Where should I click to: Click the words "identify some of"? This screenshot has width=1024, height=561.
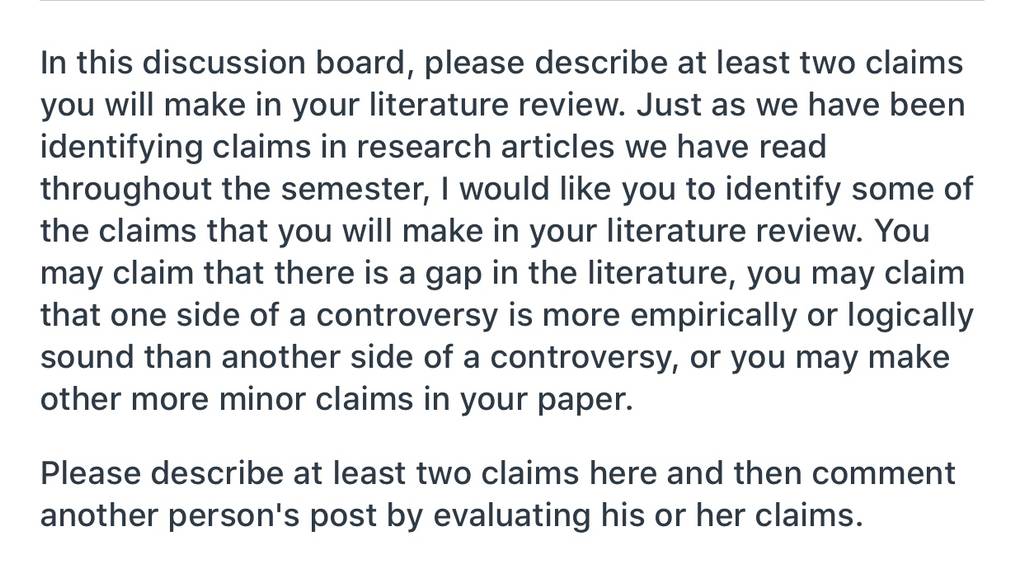click(849, 189)
